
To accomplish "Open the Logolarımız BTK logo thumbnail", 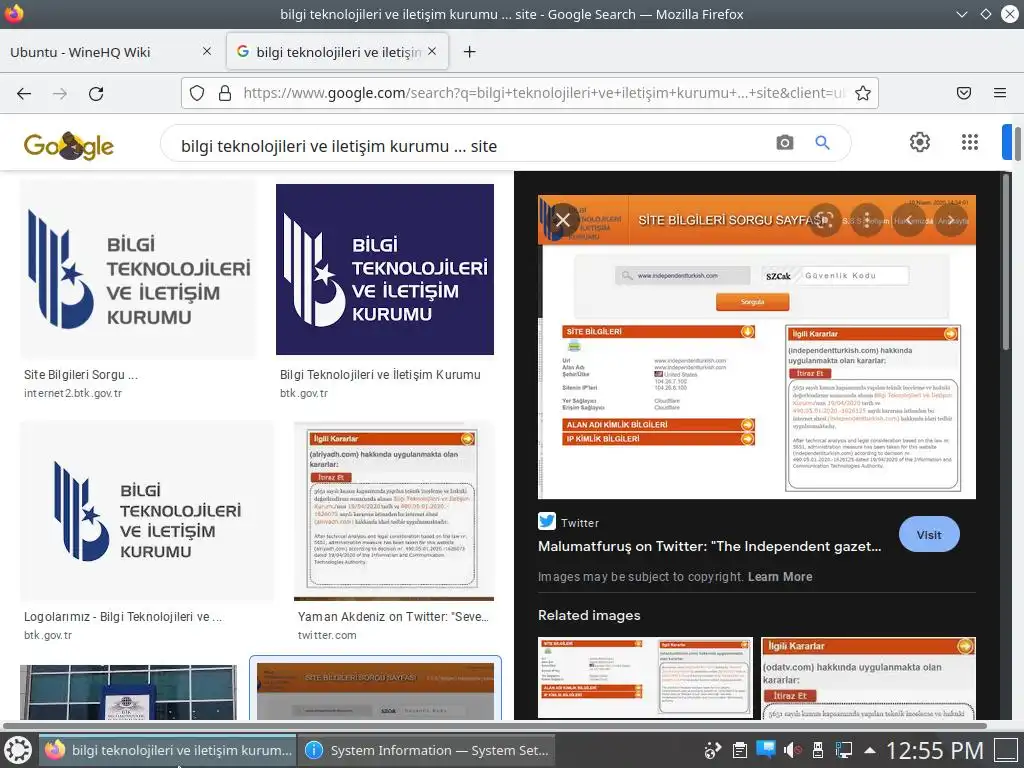I will point(147,511).
